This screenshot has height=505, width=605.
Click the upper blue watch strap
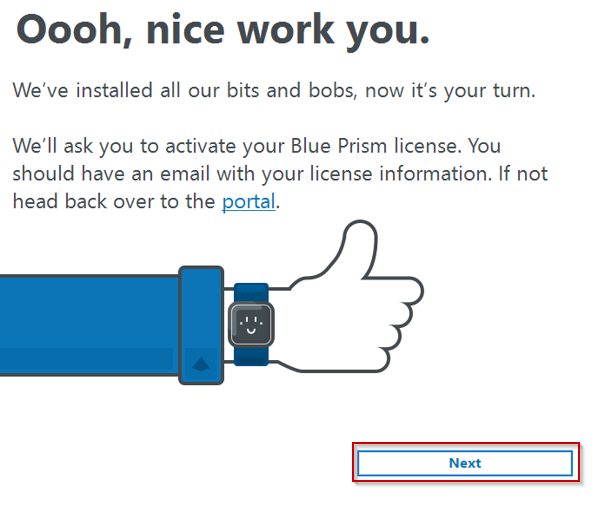251,293
